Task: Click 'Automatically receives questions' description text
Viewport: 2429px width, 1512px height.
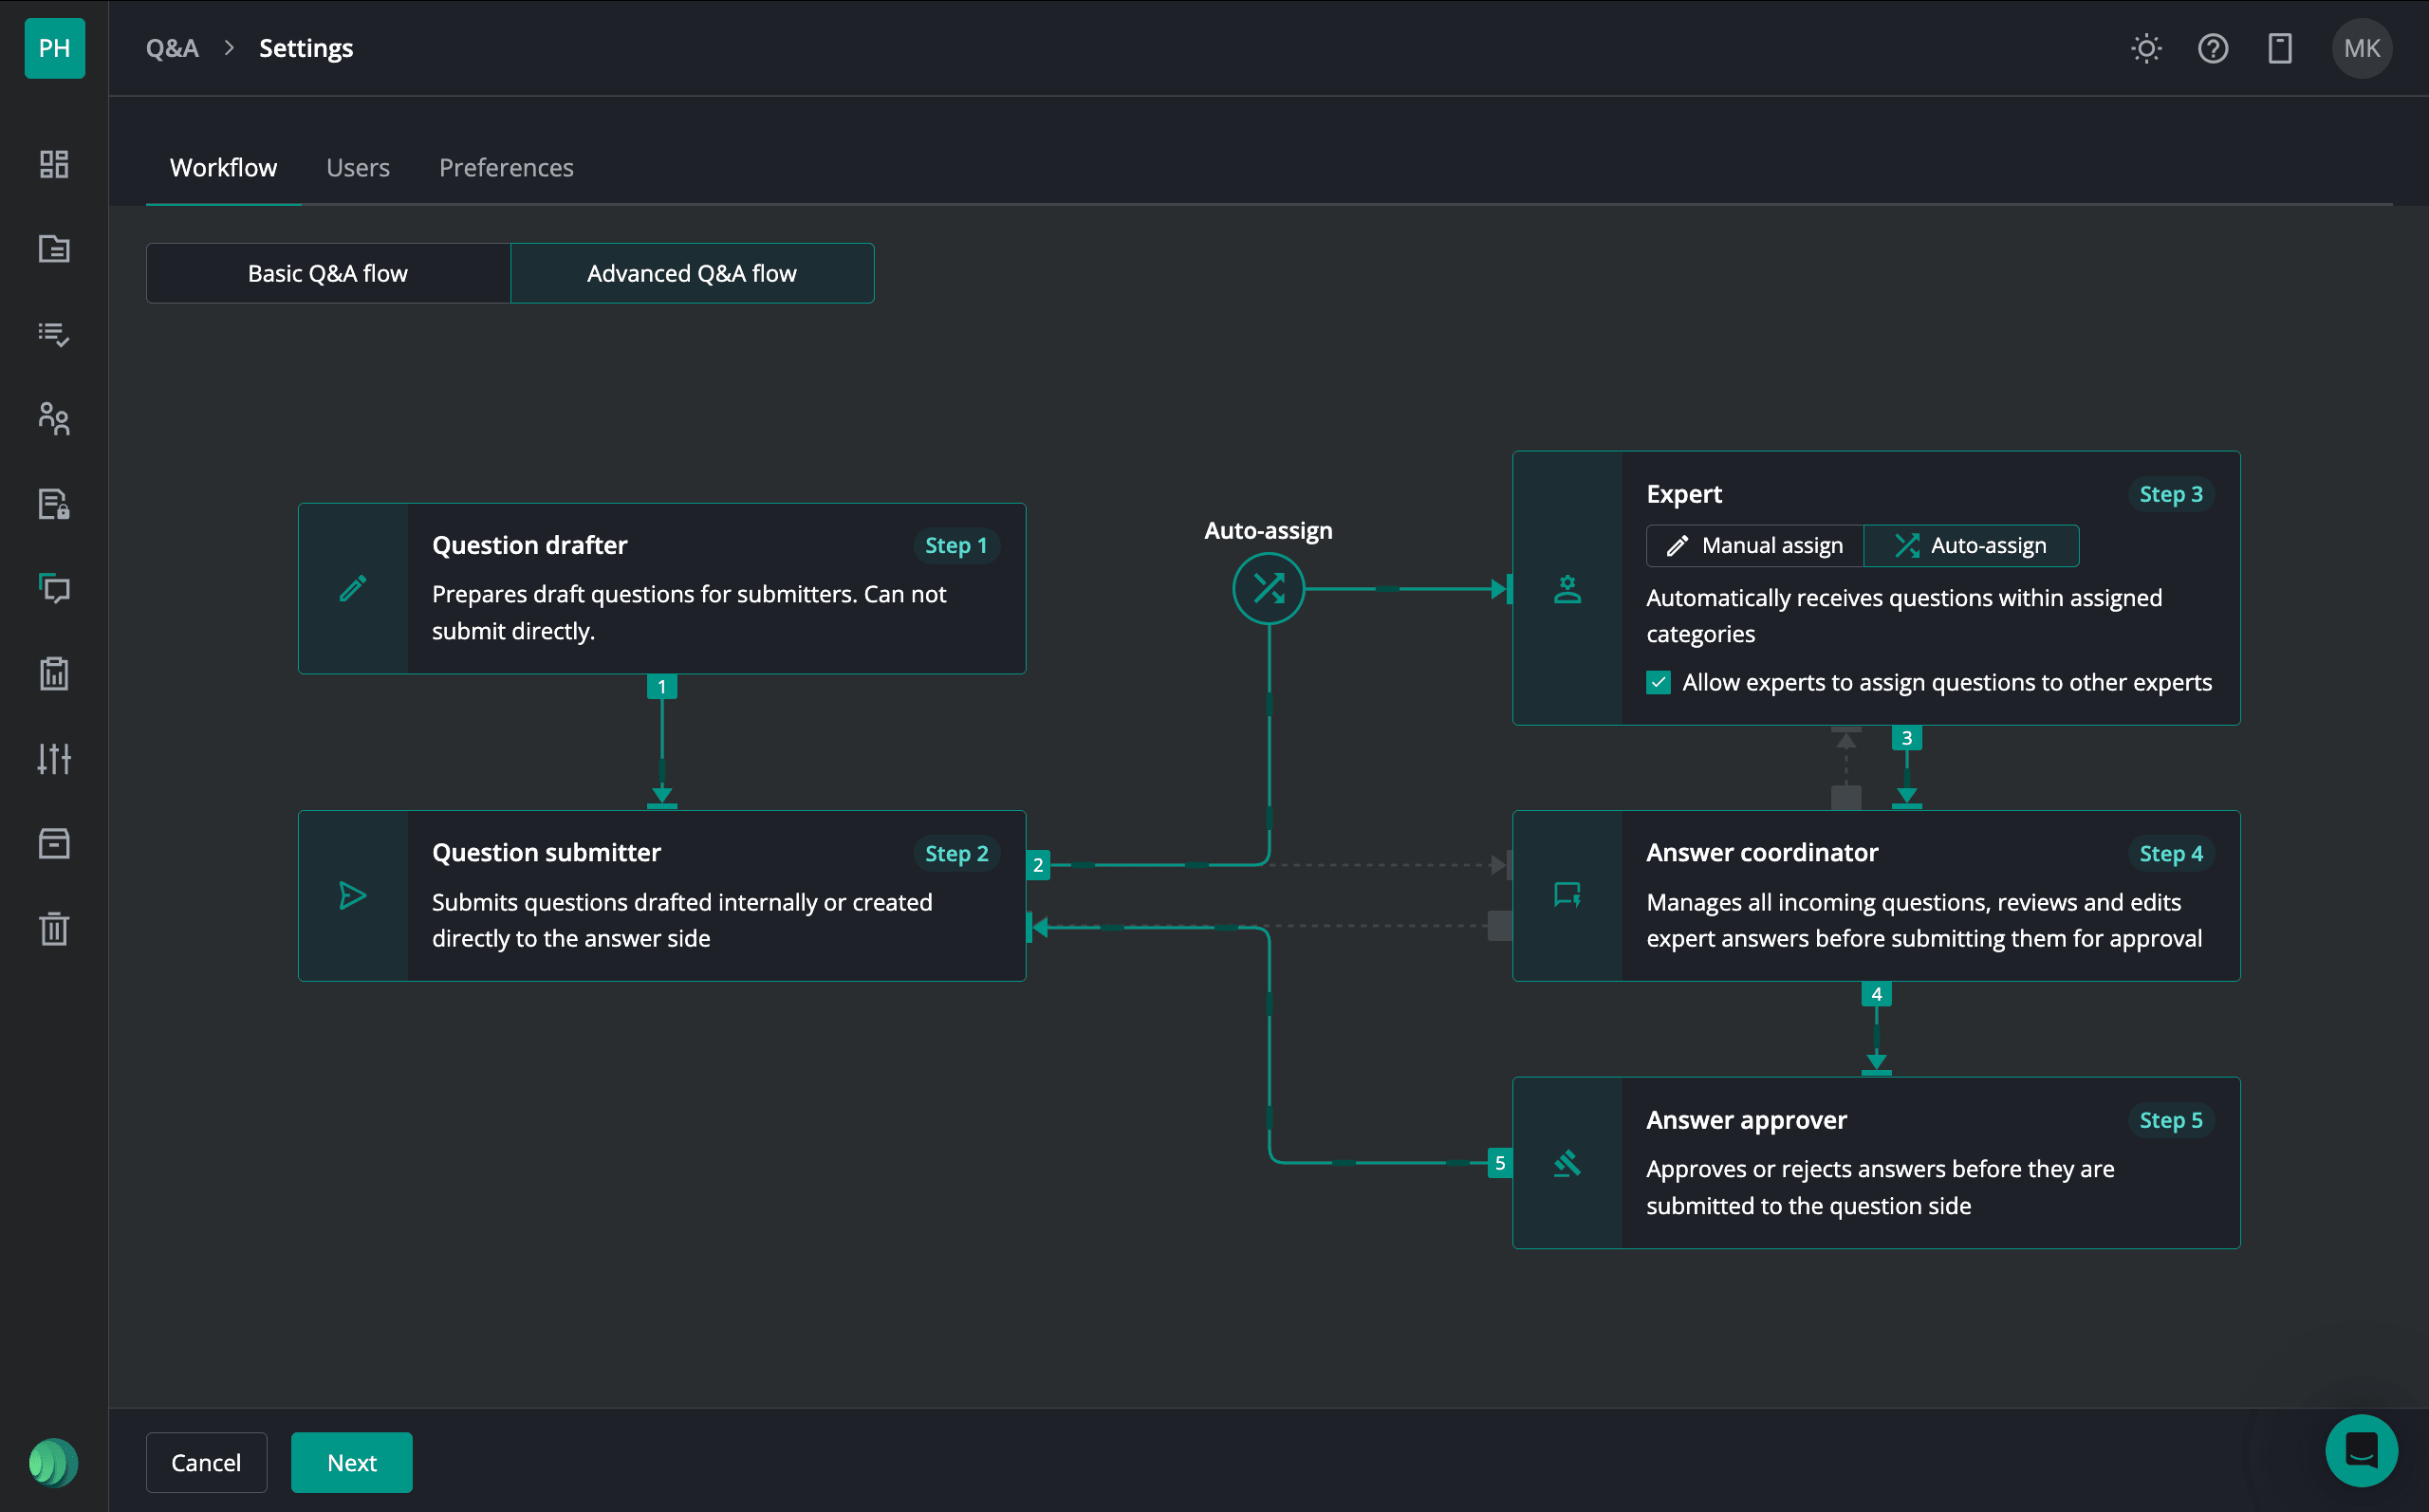Action: point(1904,616)
